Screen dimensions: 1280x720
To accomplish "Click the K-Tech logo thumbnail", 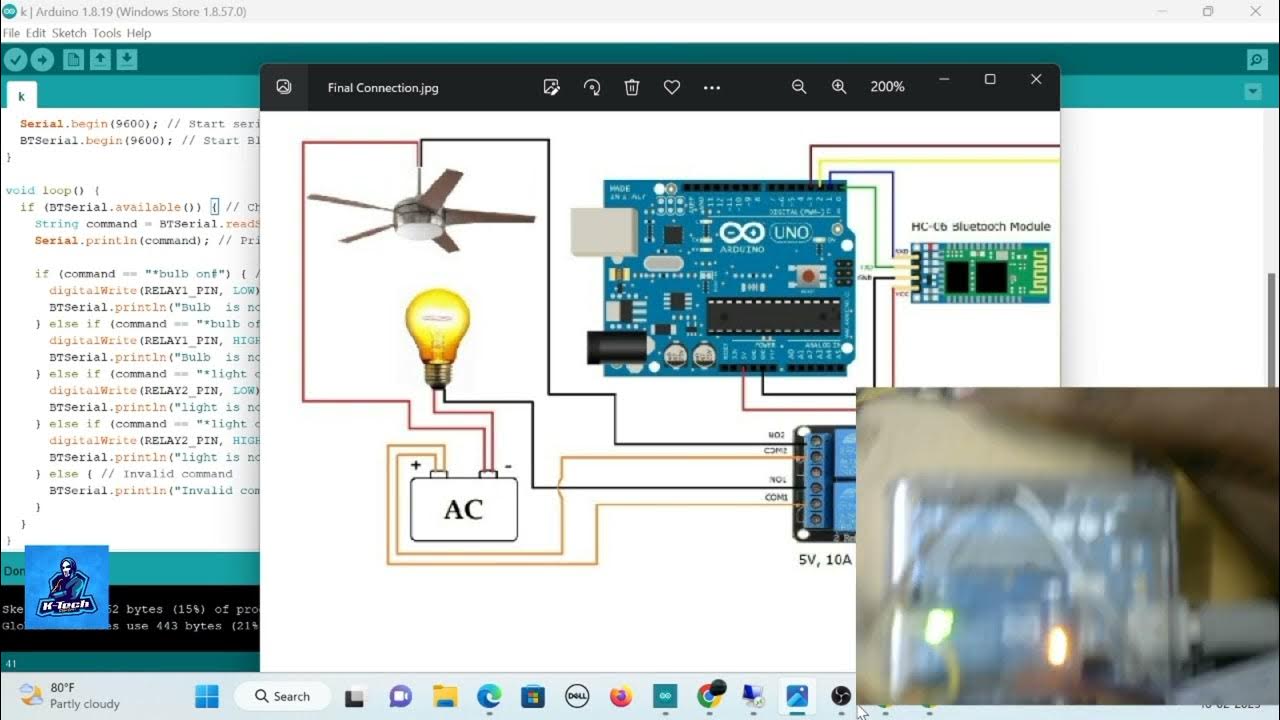I will (x=66, y=587).
